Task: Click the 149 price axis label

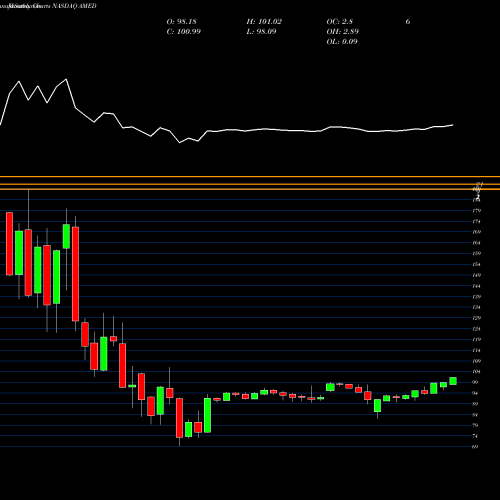Action: pos(477,275)
